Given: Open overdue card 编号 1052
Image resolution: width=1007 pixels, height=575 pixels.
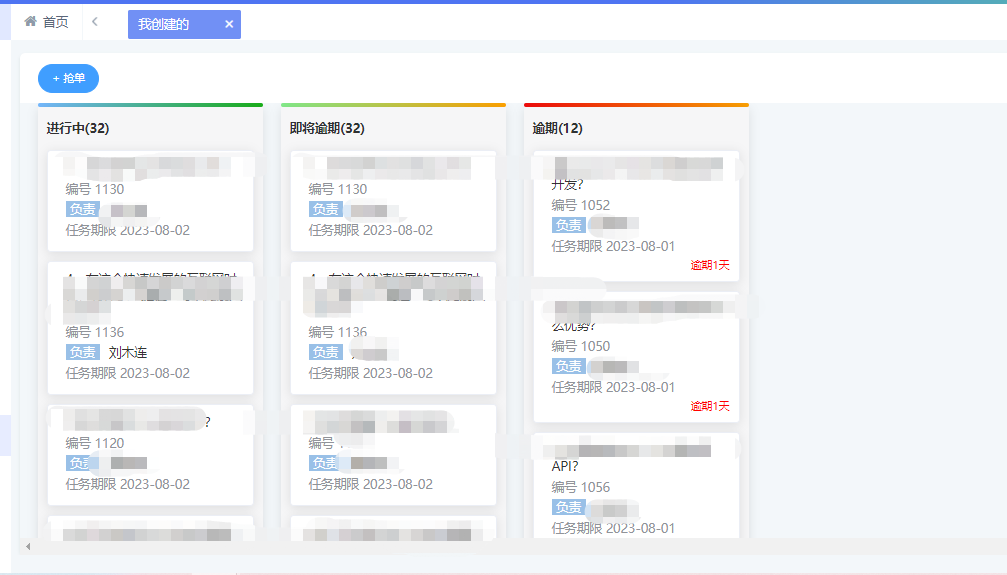Looking at the screenshot, I should (636, 216).
